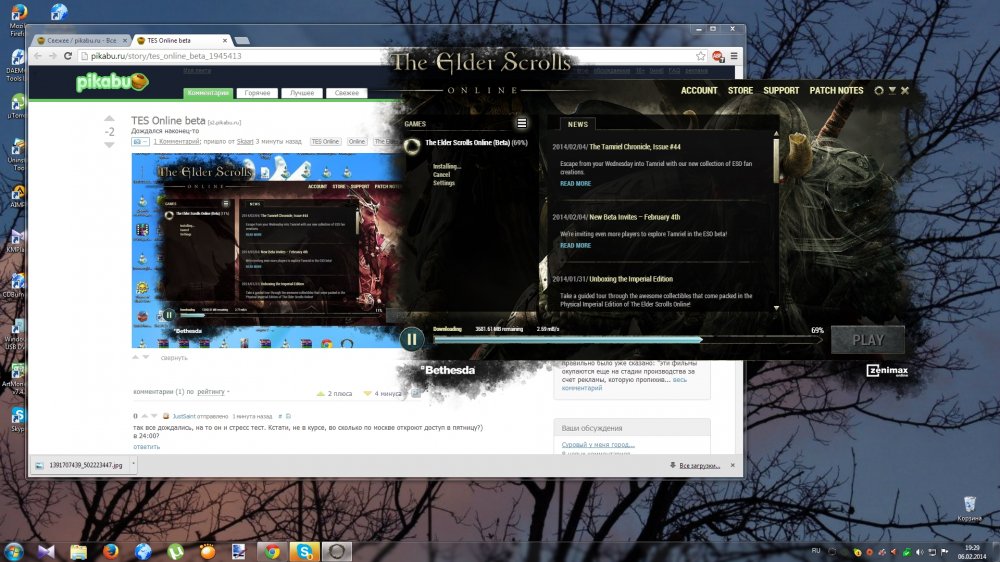1000x562 pixels.
Task: Click the launcher refresh circle icon
Action: [879, 91]
